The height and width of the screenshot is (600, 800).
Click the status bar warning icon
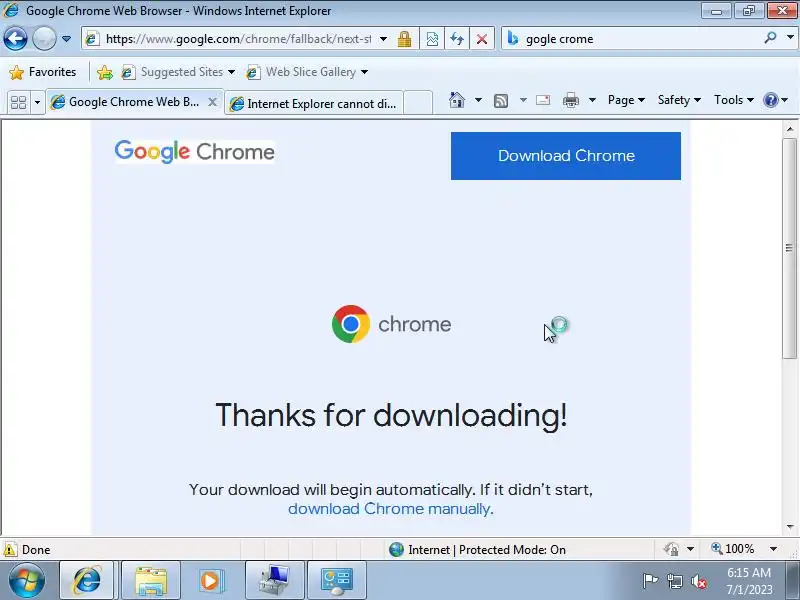tap(10, 549)
